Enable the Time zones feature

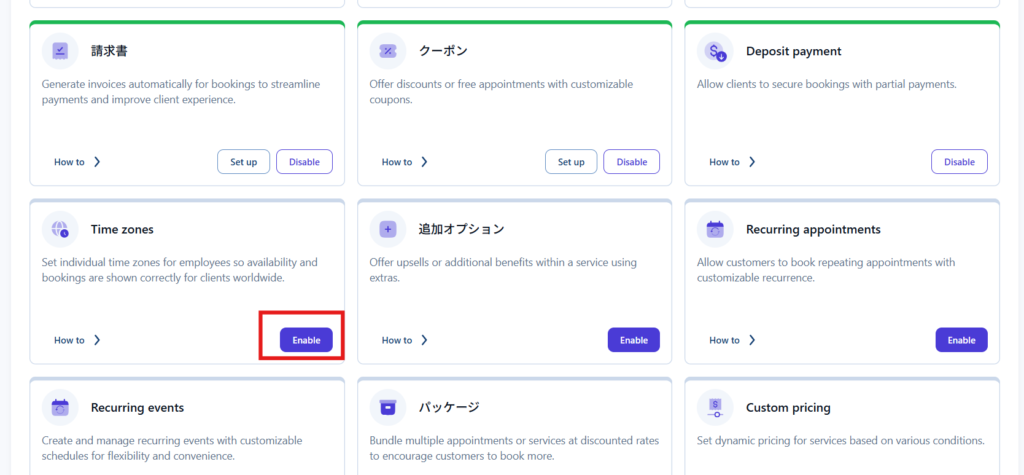coord(306,340)
